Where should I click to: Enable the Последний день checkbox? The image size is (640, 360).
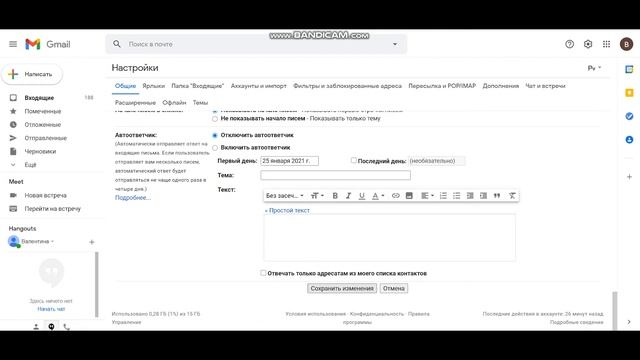pos(353,160)
